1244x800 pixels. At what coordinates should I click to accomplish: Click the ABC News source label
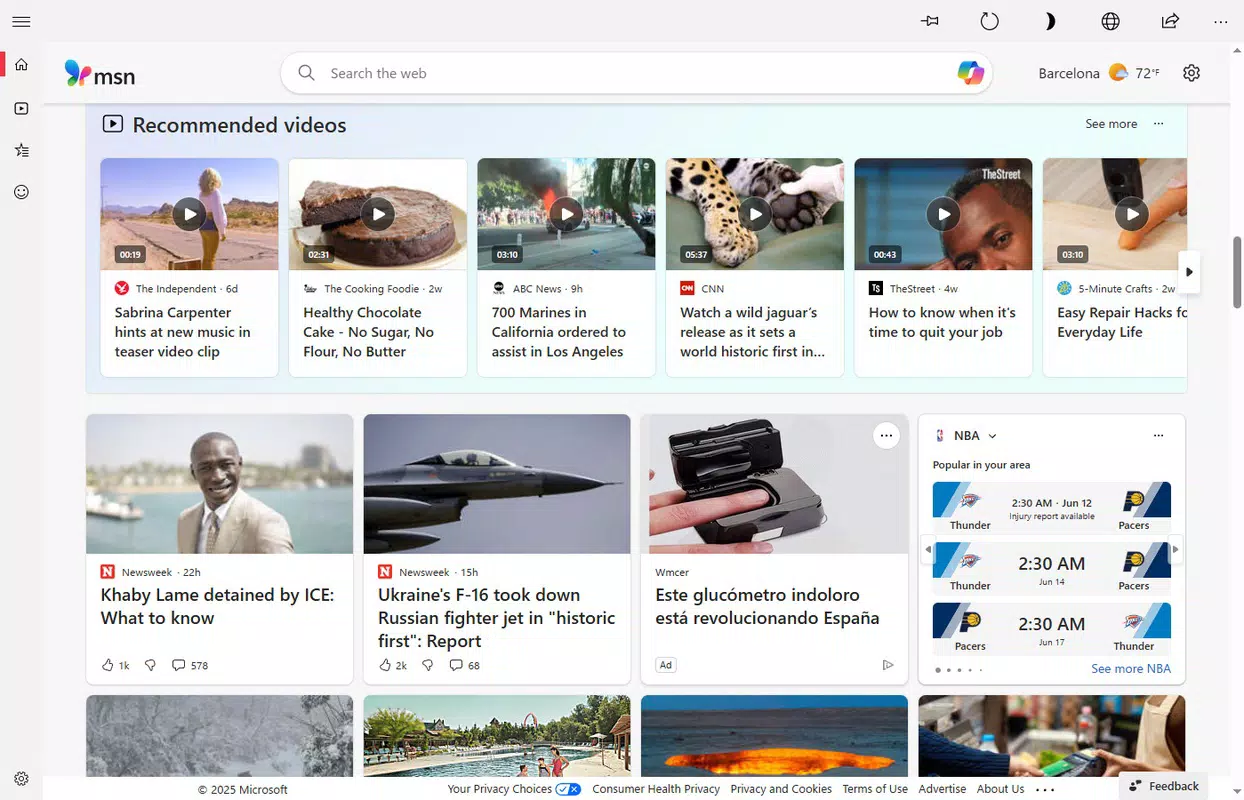537,288
